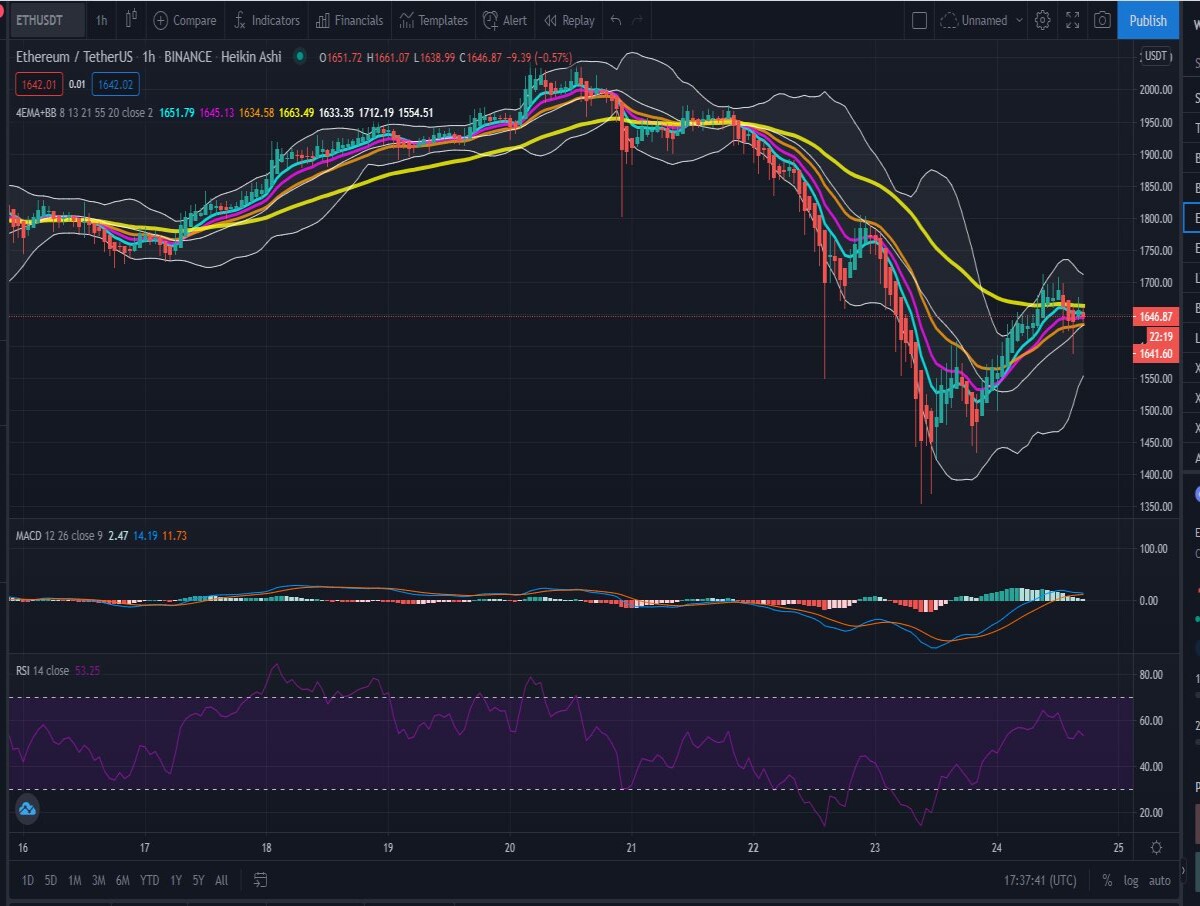Create a new Alert
This screenshot has width=1200, height=906.
click(x=505, y=20)
